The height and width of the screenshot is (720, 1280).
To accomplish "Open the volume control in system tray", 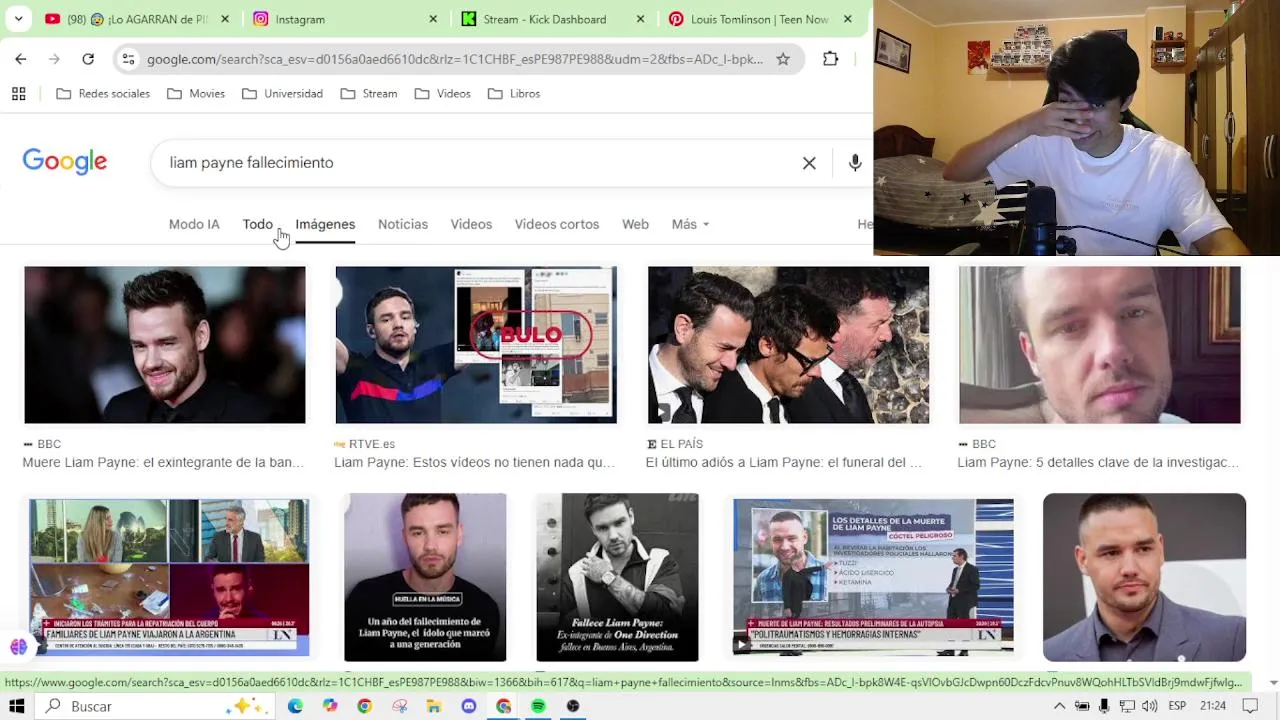I will 1150,706.
